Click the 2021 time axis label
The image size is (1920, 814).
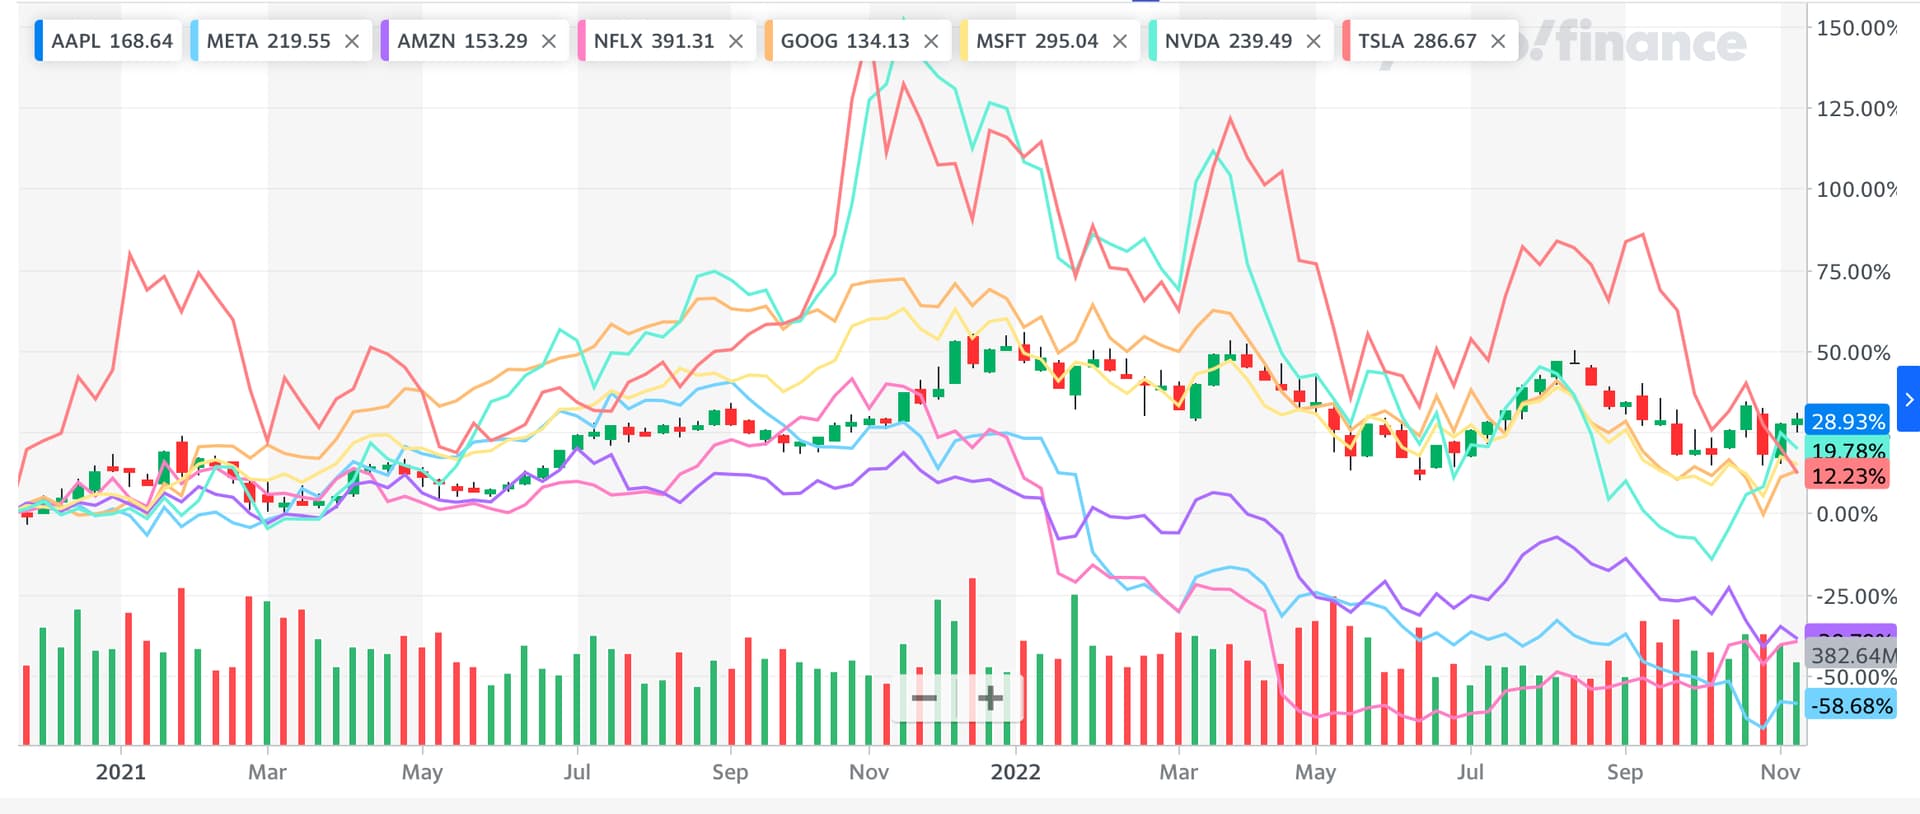click(120, 772)
